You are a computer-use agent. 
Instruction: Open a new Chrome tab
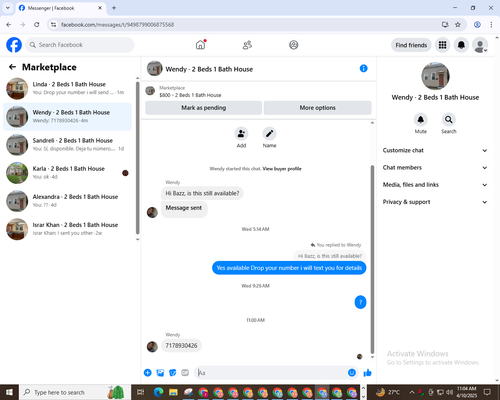coord(114,8)
